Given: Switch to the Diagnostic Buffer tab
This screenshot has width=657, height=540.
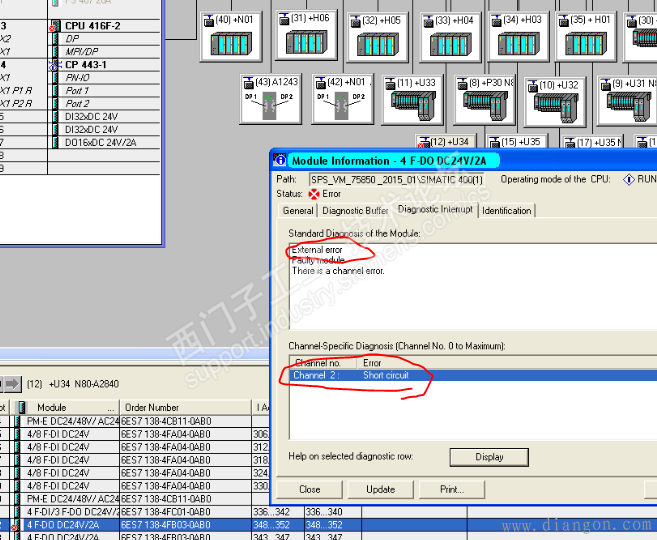Looking at the screenshot, I should click(x=356, y=211).
